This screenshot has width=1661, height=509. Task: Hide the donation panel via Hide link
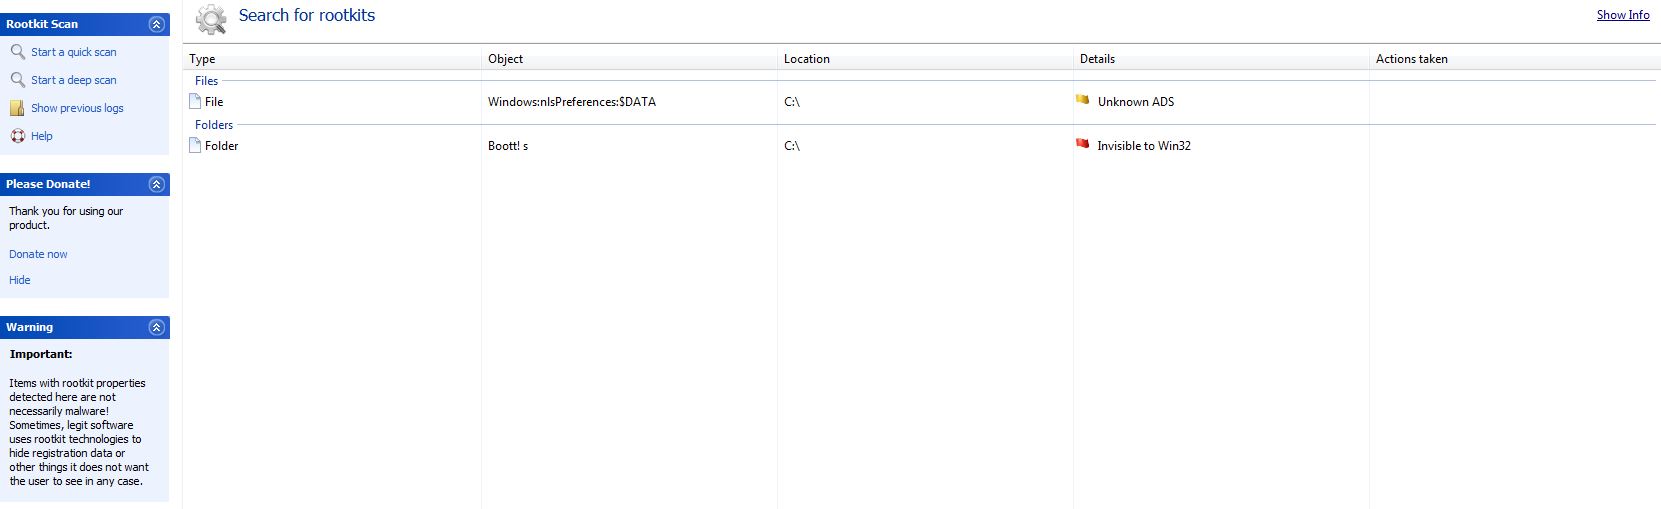pyautogui.click(x=20, y=280)
